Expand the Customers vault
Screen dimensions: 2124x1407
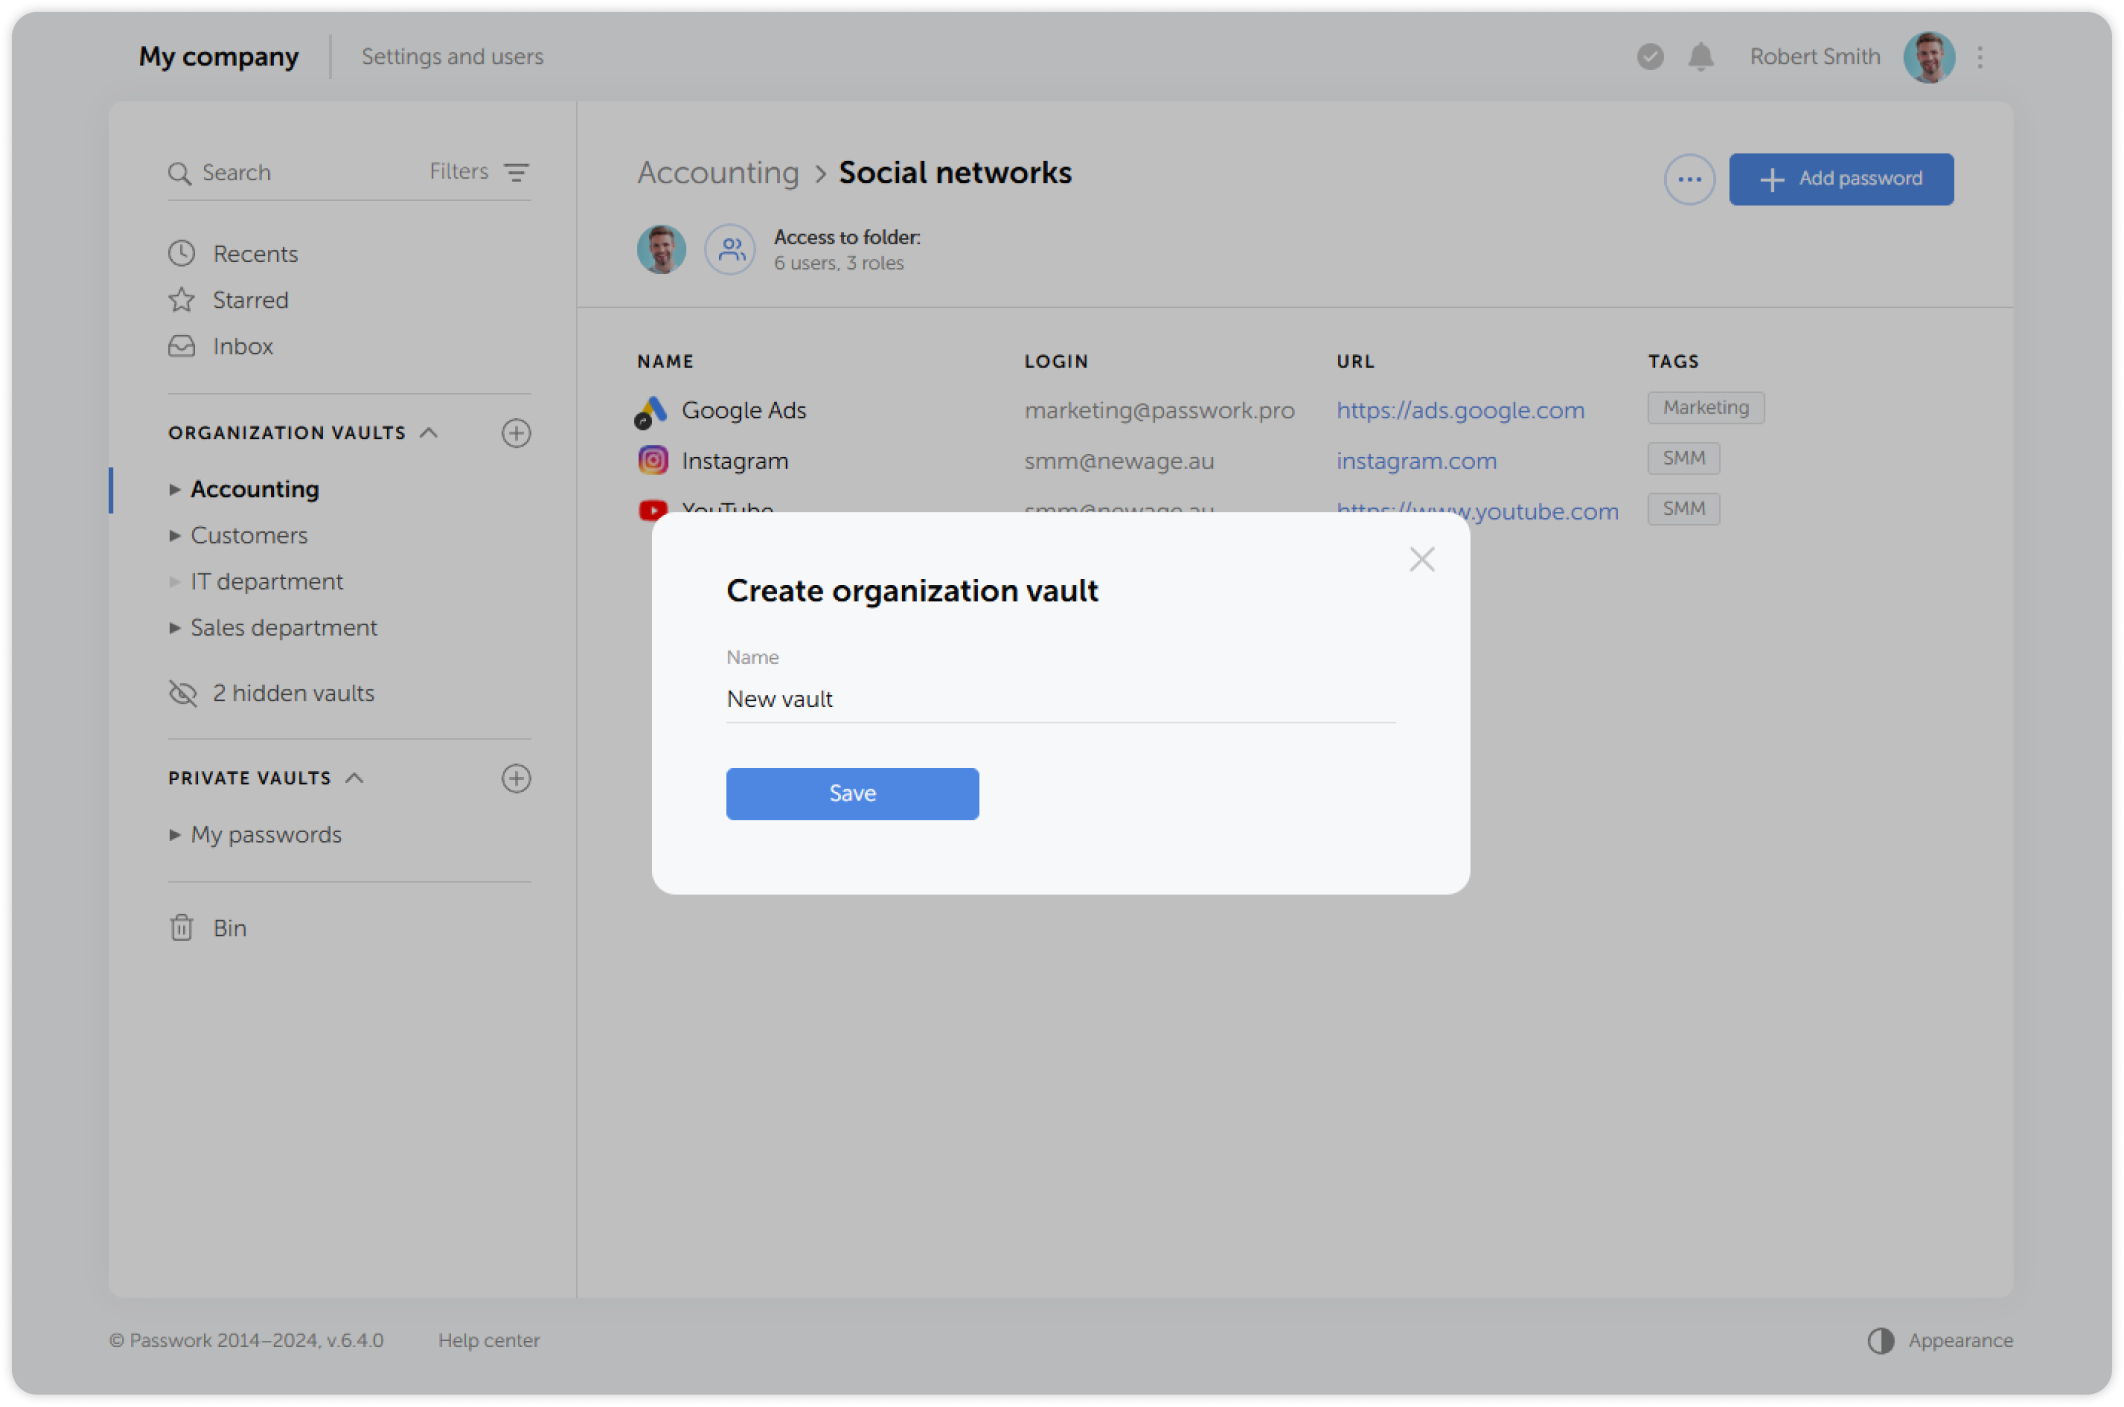(x=175, y=535)
